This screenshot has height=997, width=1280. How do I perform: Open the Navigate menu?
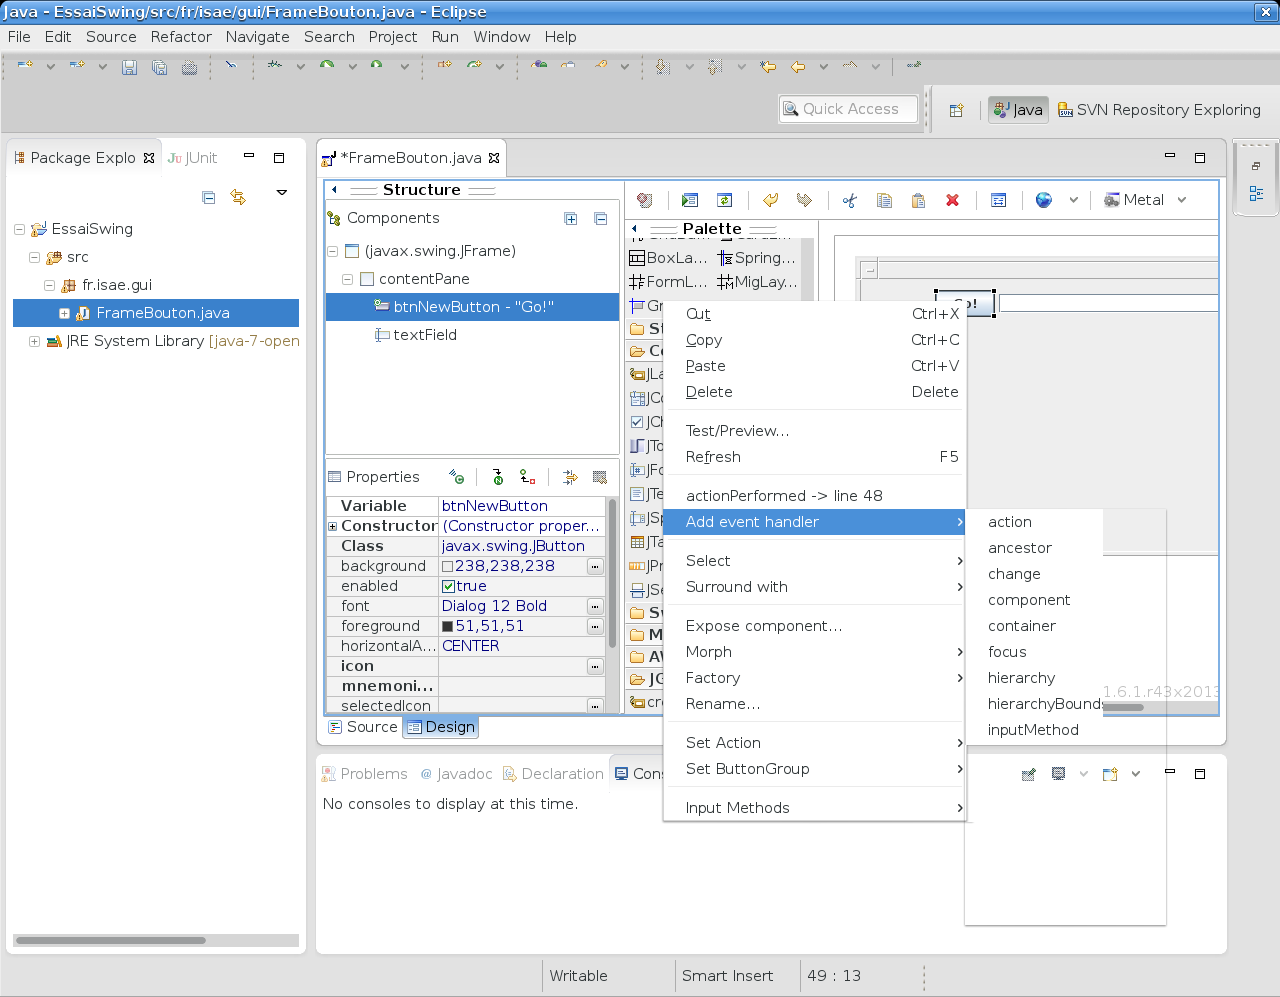(257, 37)
